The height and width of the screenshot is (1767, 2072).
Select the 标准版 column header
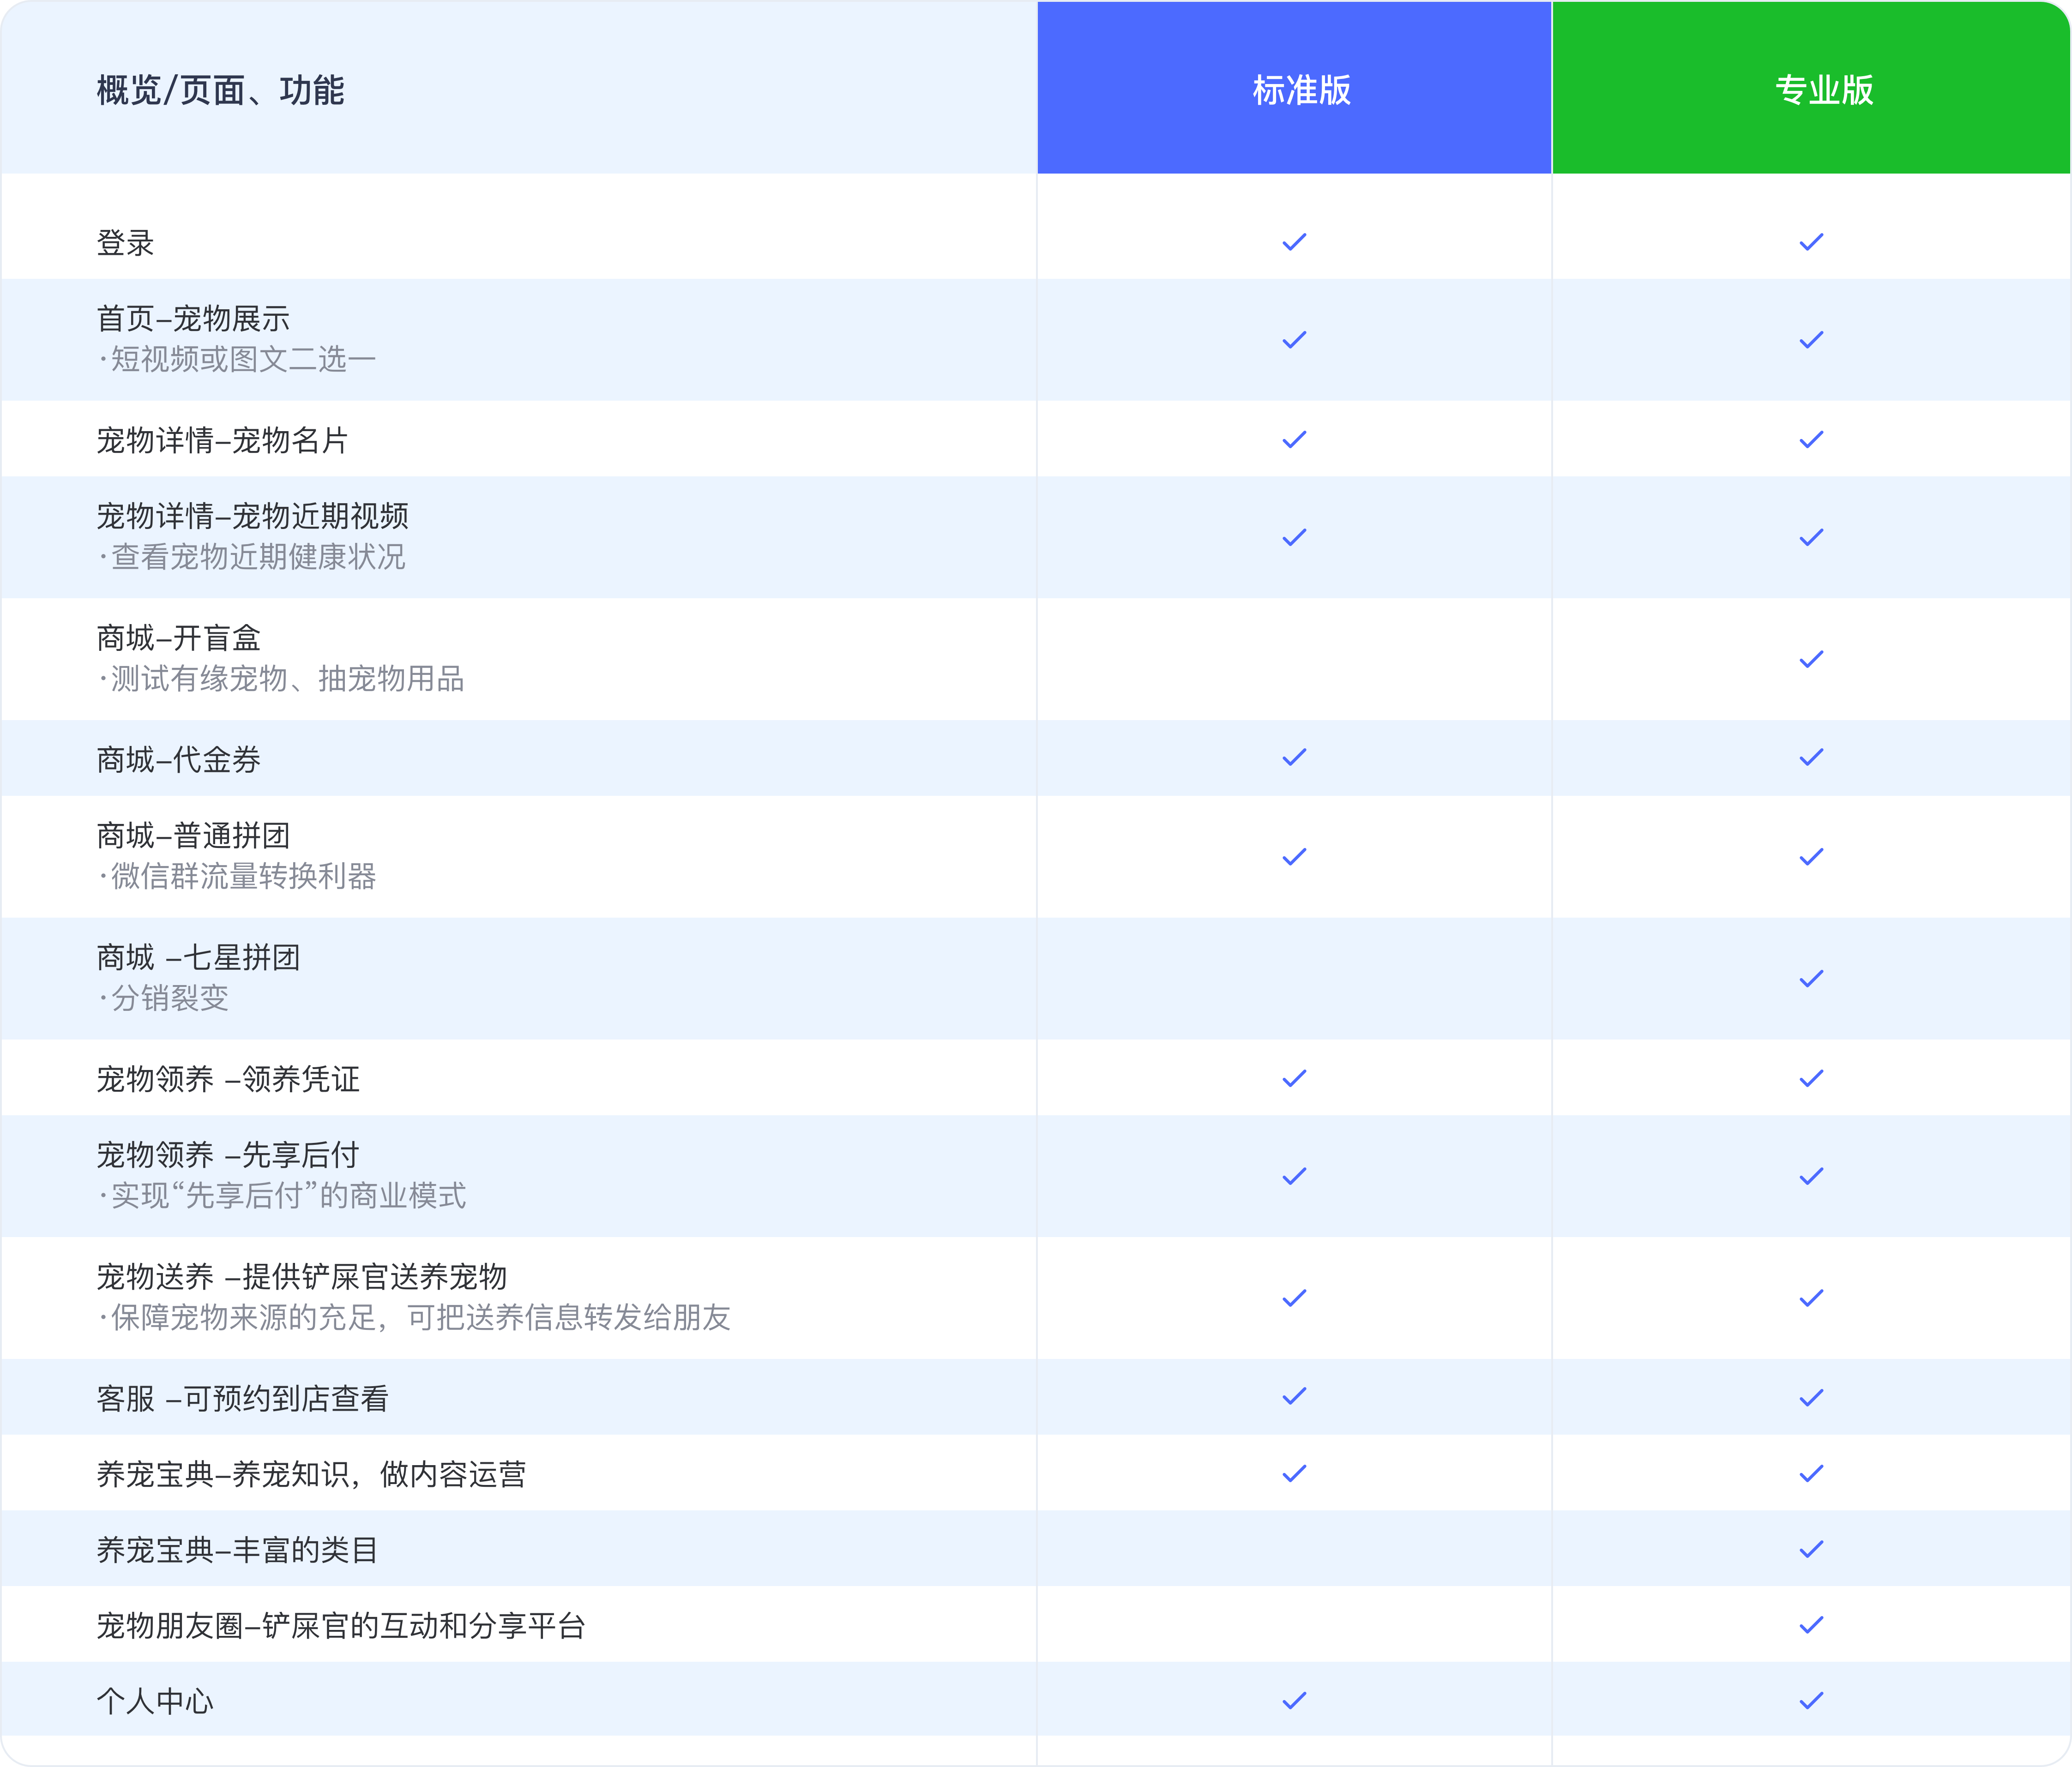1301,90
